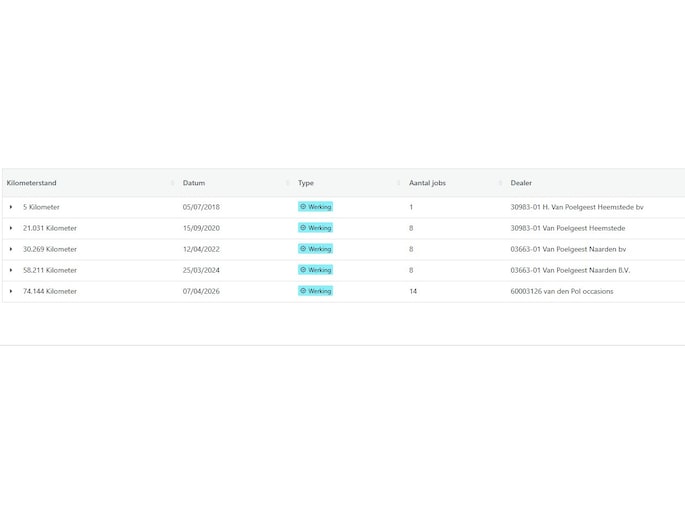Click Werking badge in 25/03/2024 row
The width and height of the screenshot is (685, 513).
315,270
